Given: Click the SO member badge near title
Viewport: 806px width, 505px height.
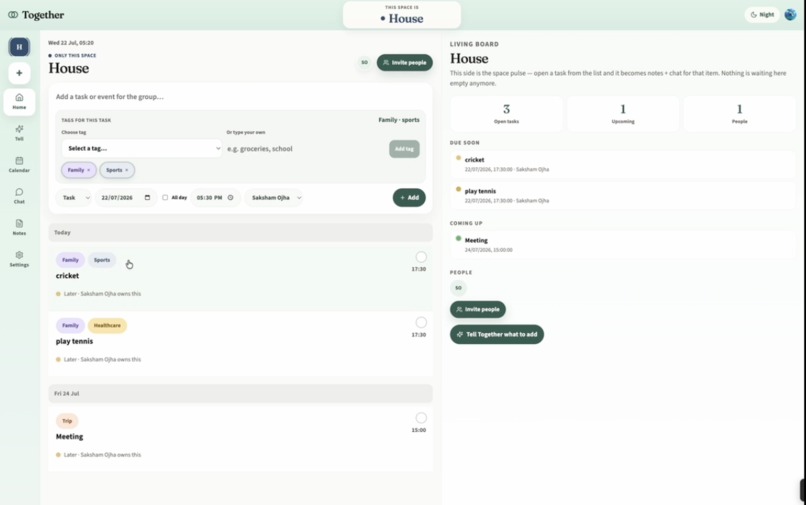Looking at the screenshot, I should 364,63.
